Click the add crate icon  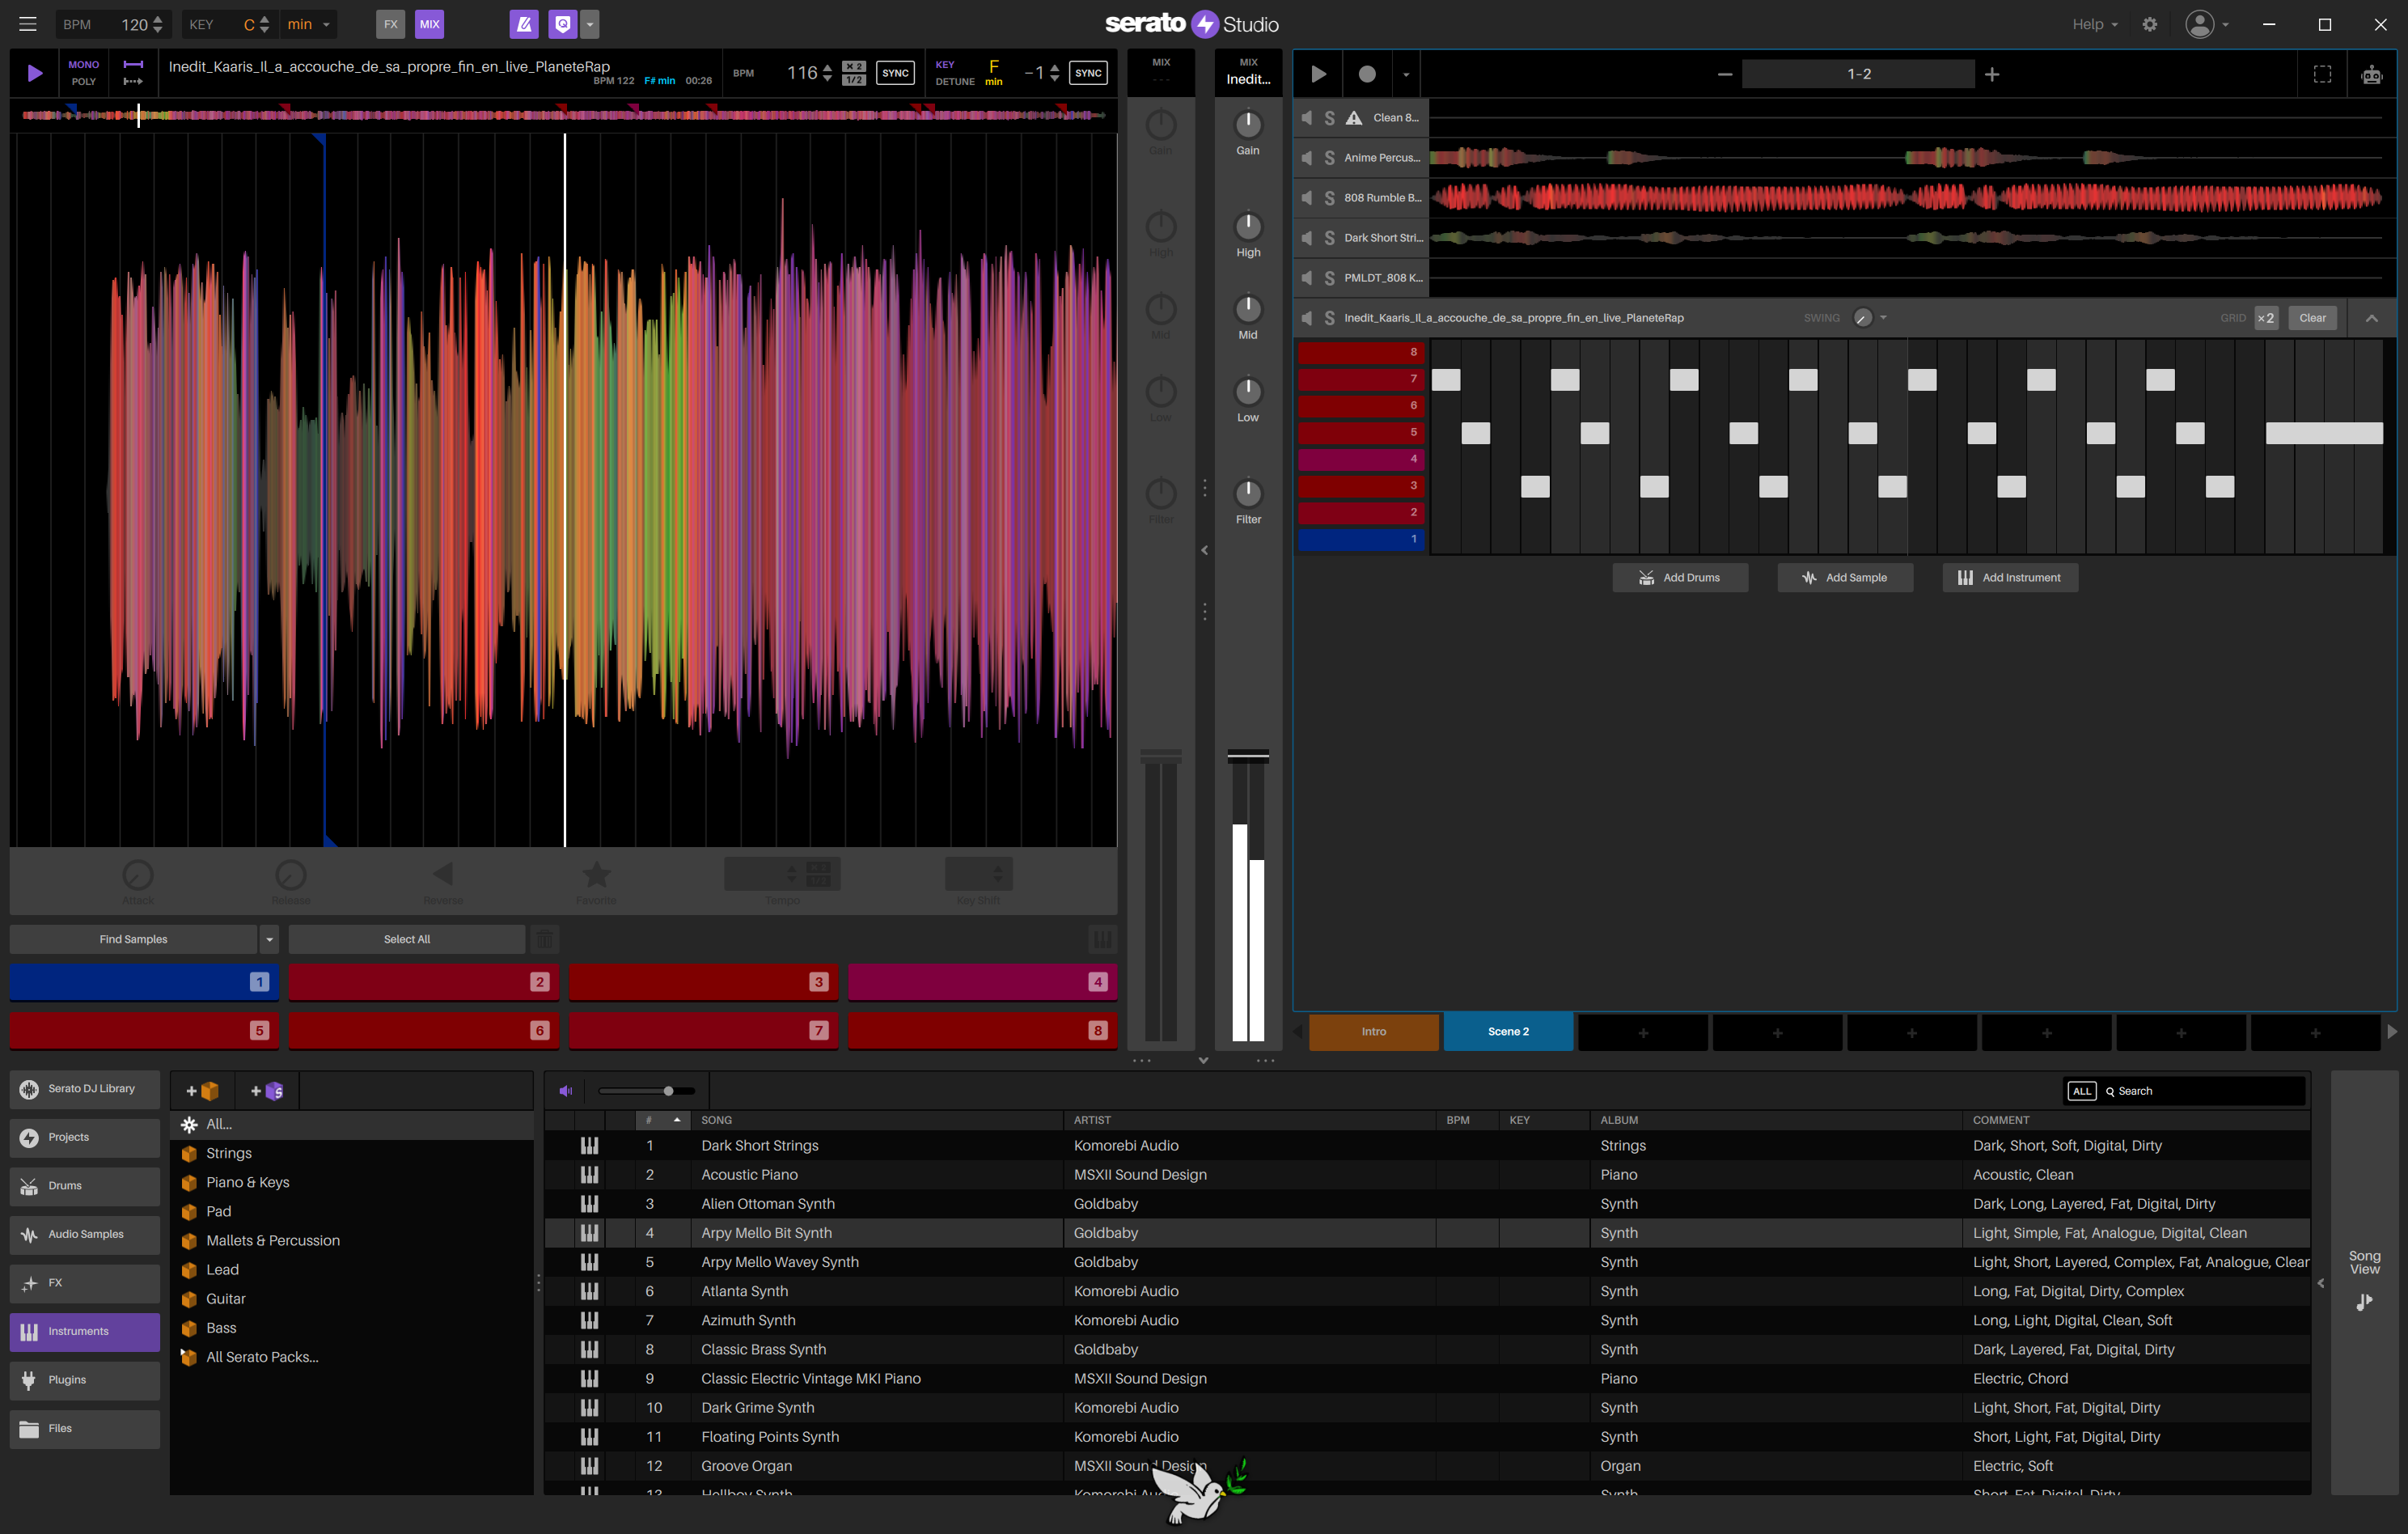[203, 1091]
